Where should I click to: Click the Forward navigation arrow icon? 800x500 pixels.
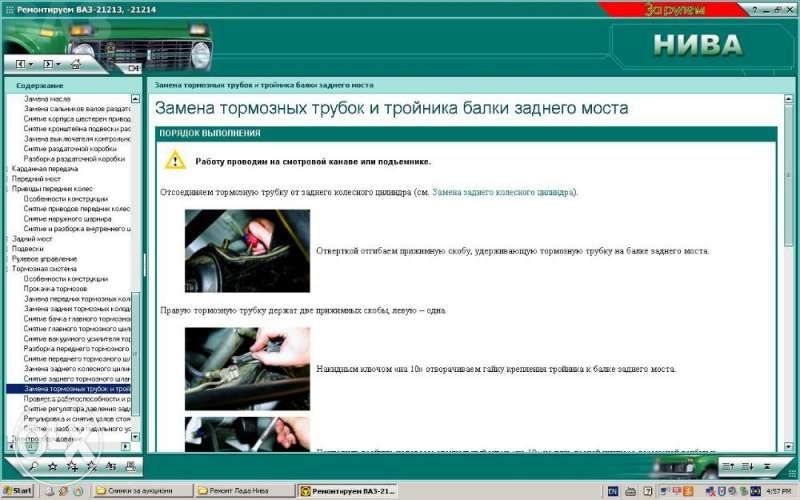point(48,64)
